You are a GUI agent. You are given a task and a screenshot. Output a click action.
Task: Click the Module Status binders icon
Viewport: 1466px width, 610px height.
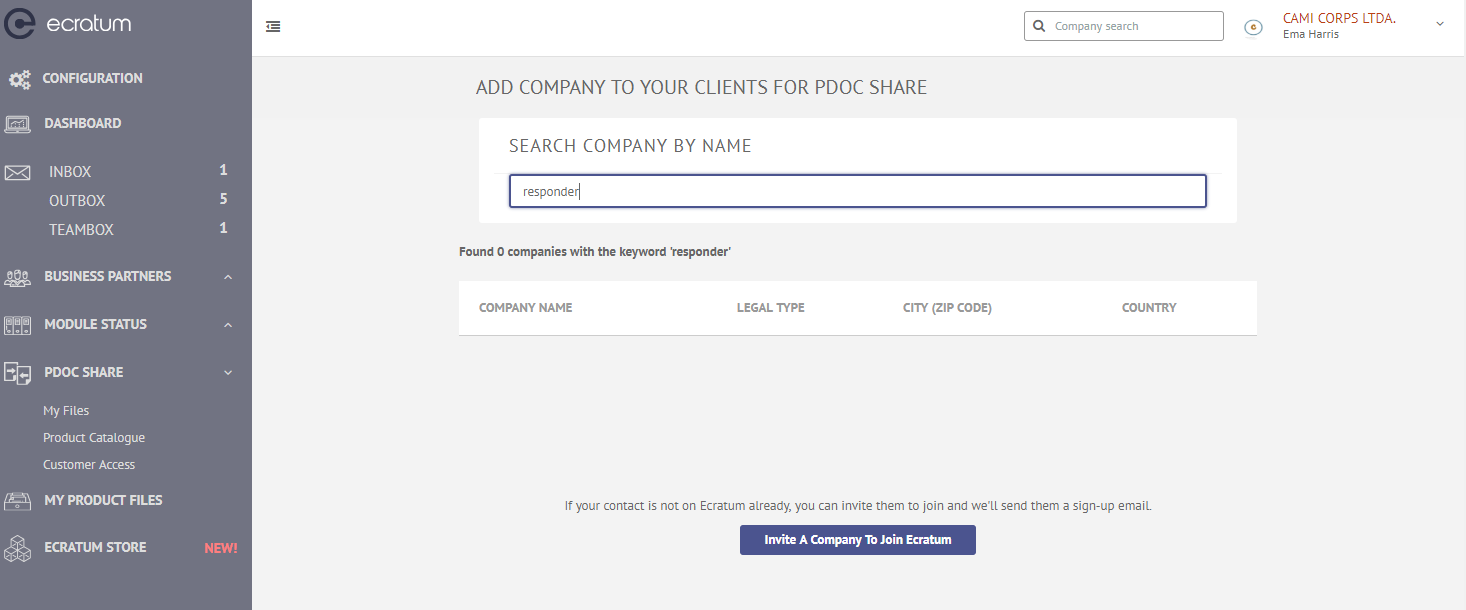click(18, 325)
